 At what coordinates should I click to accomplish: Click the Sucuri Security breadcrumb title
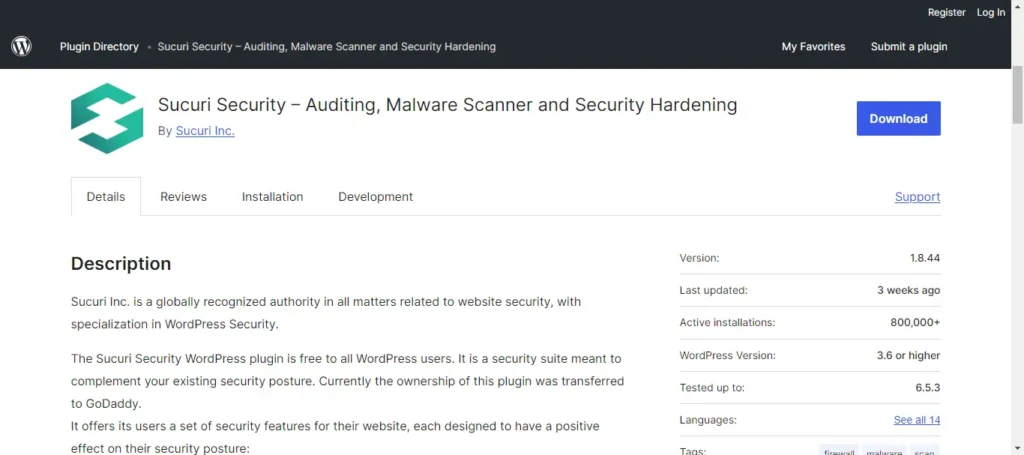[327, 46]
